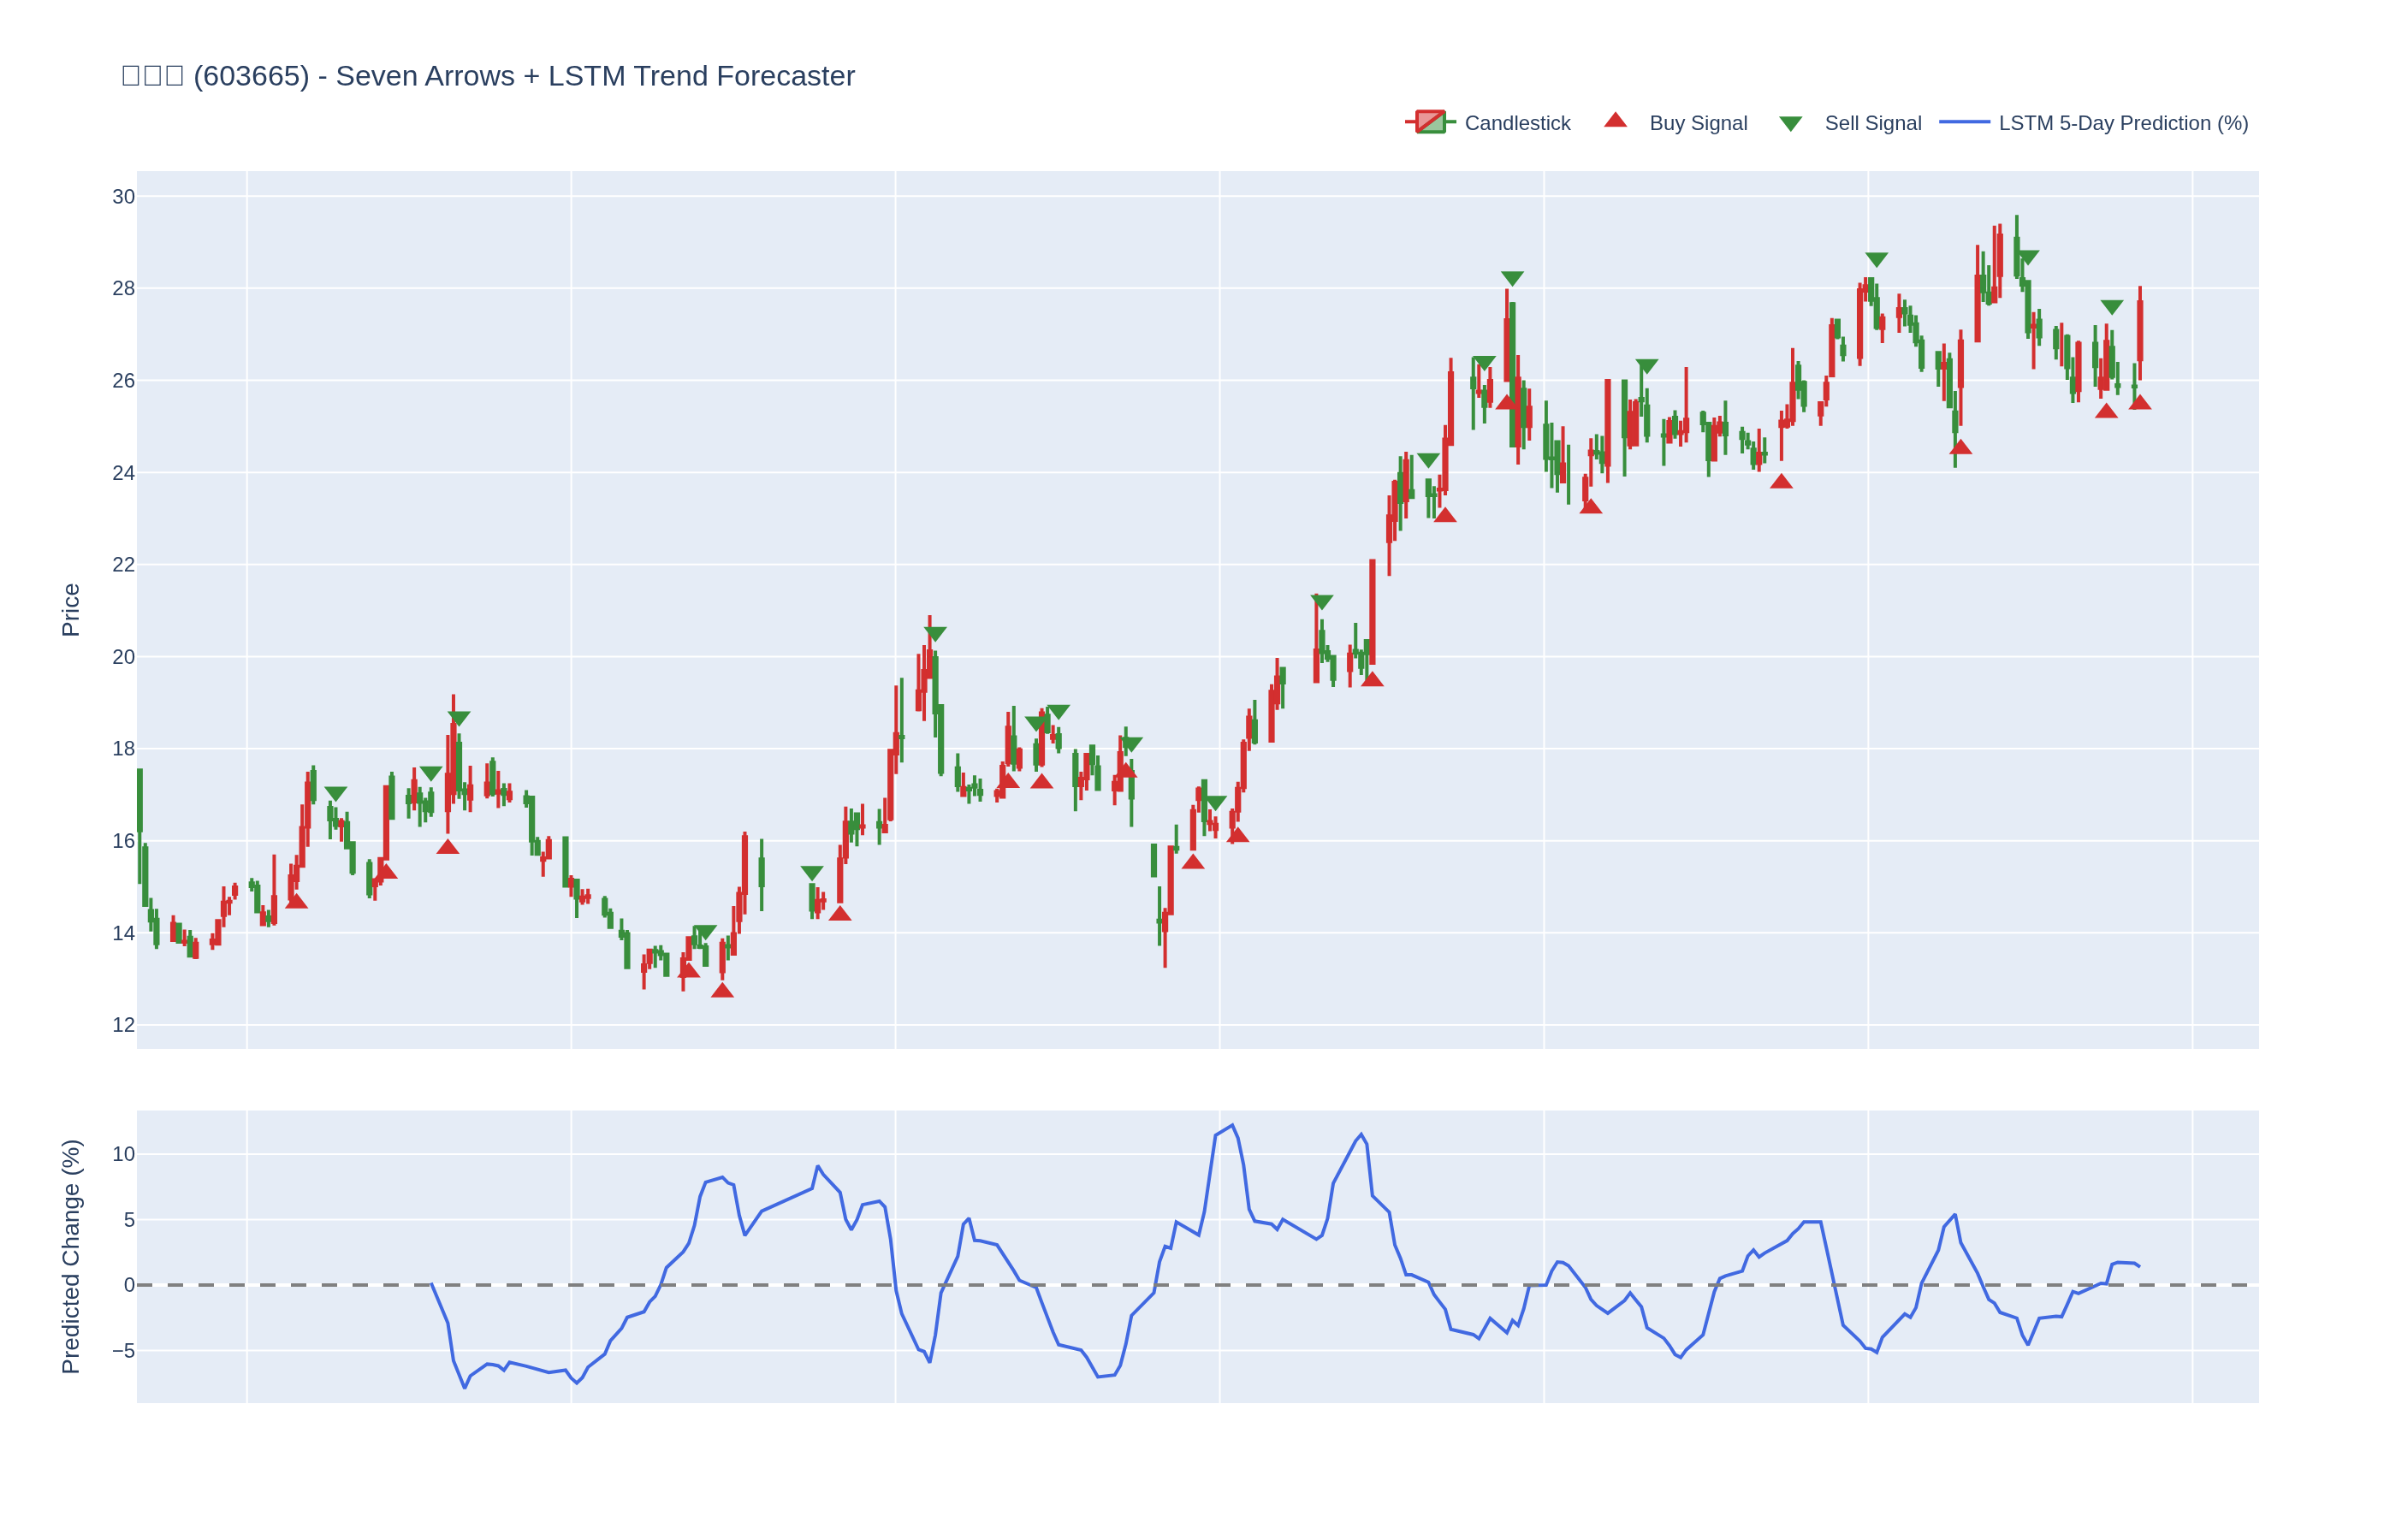This screenshot has width=2396, height=1540.
Task: Click the last candlestick on the right
Action: pyautogui.click(x=2139, y=330)
